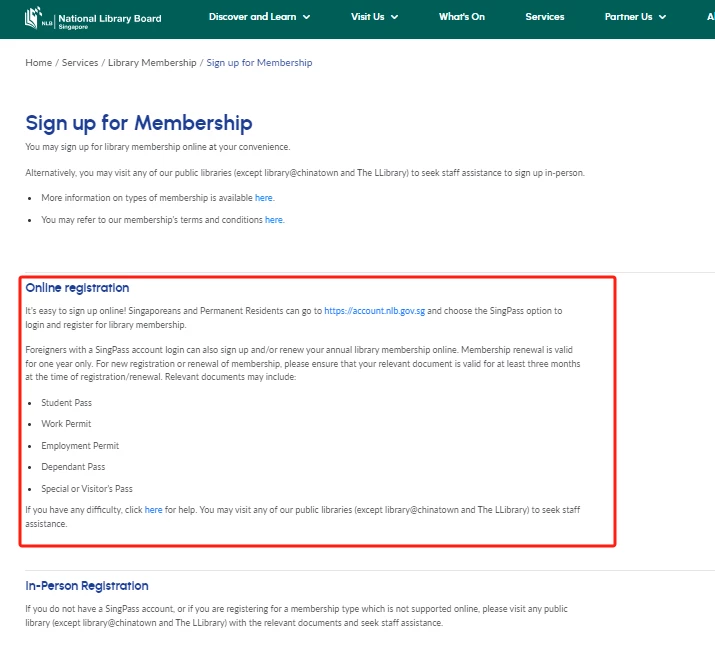Open the account.nlb.gov.sg link
The height and width of the screenshot is (656, 715).
point(374,311)
